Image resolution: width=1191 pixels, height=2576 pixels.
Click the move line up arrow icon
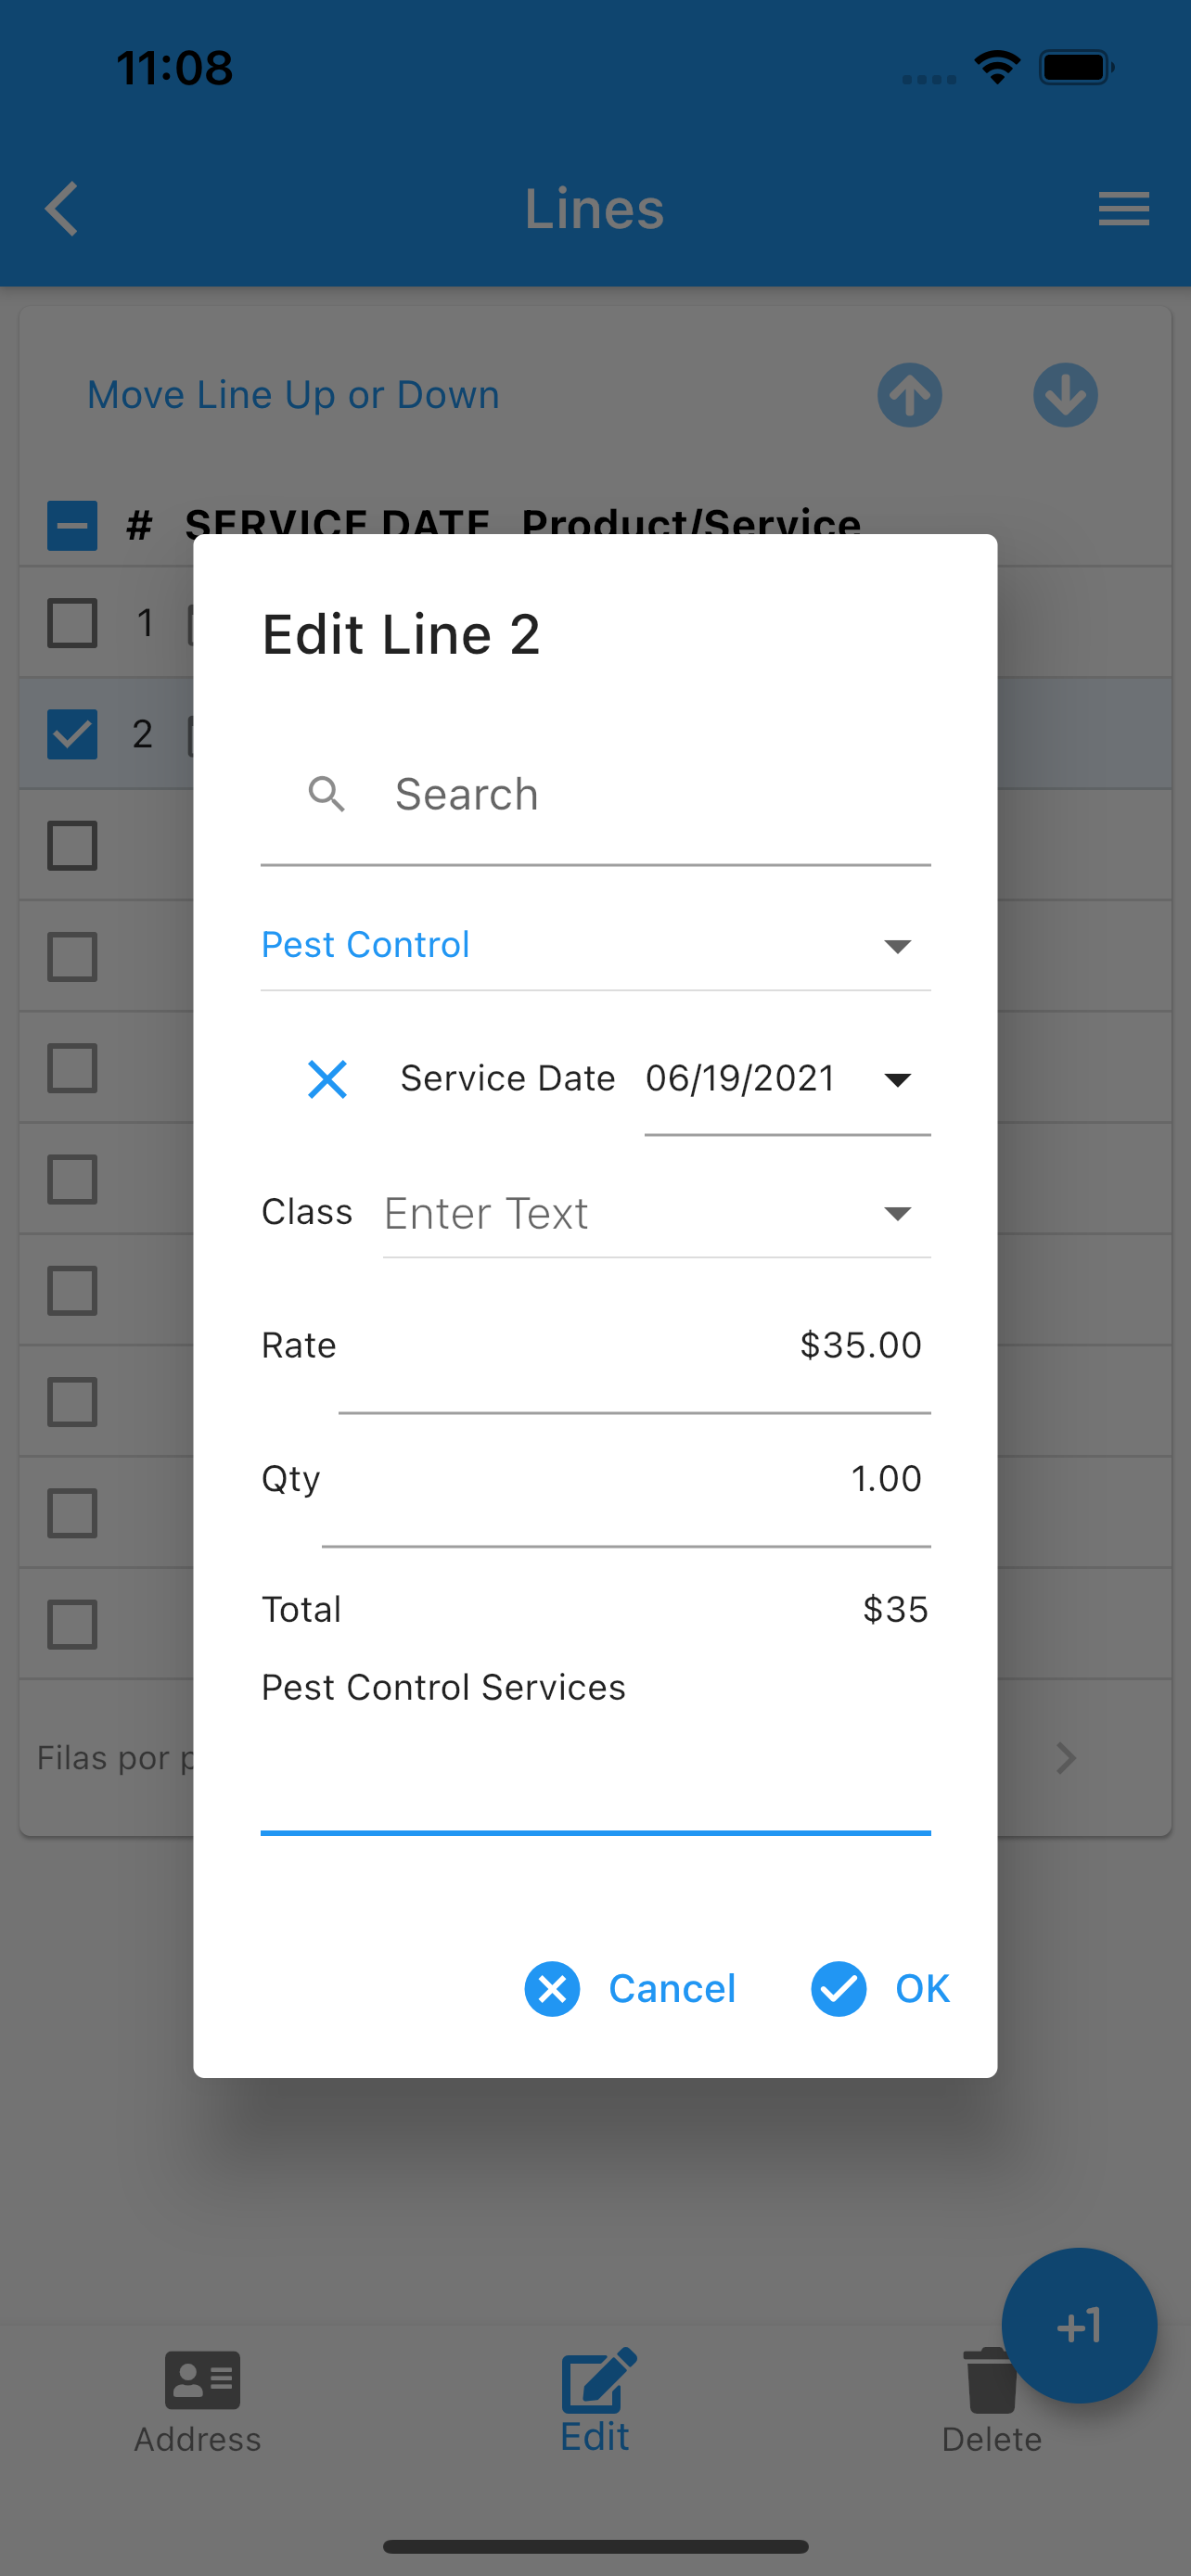click(x=909, y=395)
